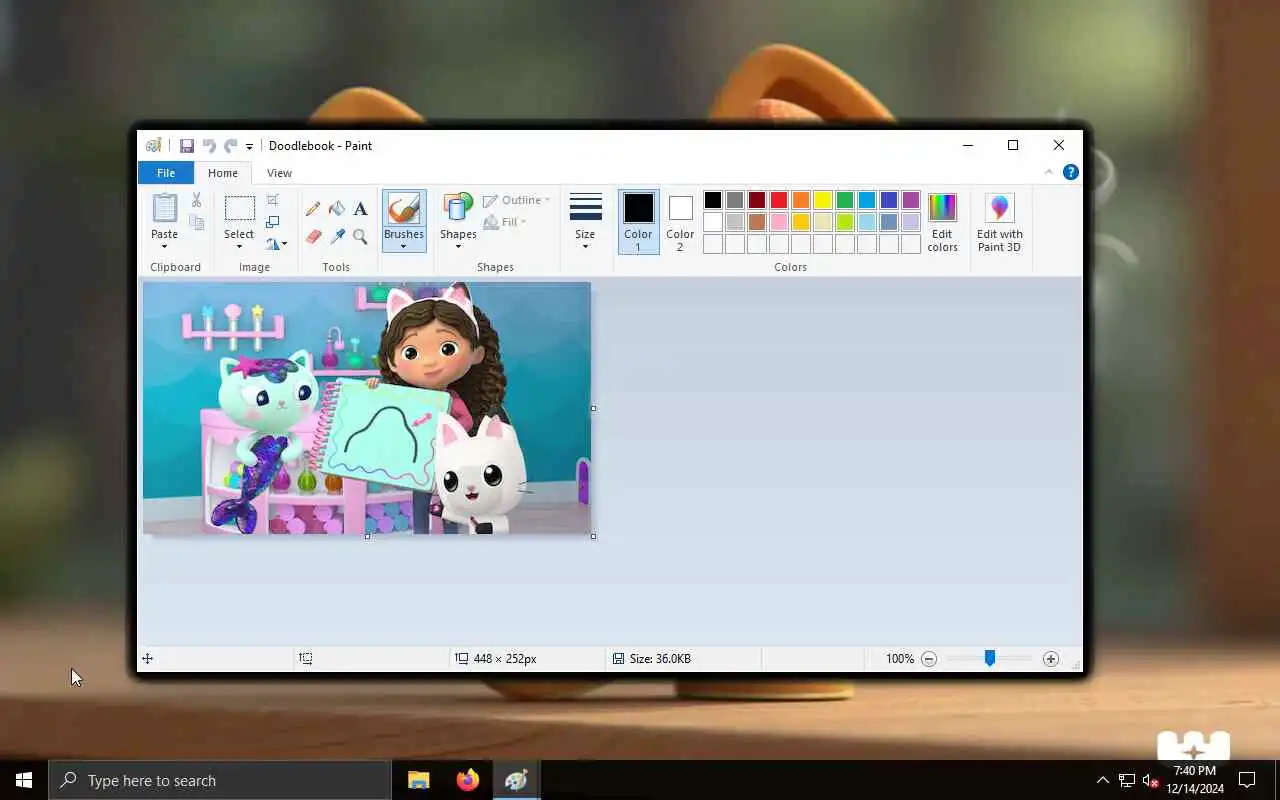The width and height of the screenshot is (1280, 800).
Task: Click the Undo arrow in title bar
Action: [209, 146]
